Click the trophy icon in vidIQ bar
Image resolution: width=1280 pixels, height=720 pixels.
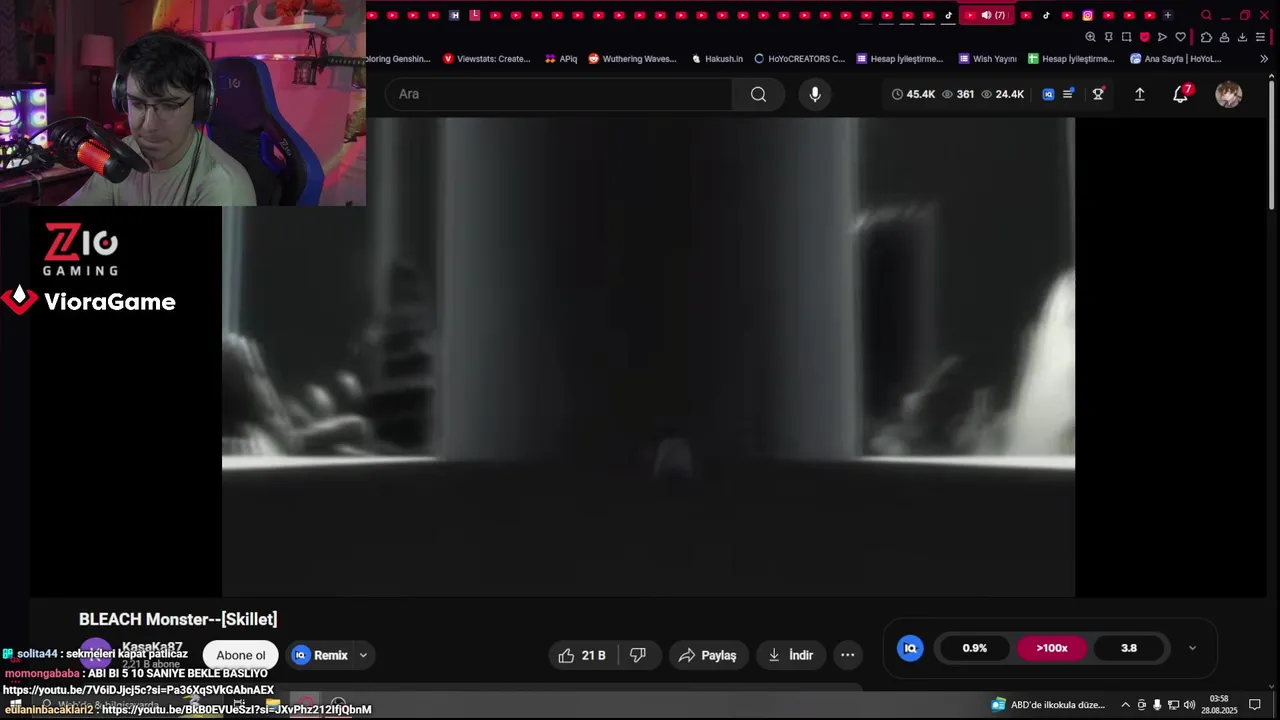(x=1098, y=94)
